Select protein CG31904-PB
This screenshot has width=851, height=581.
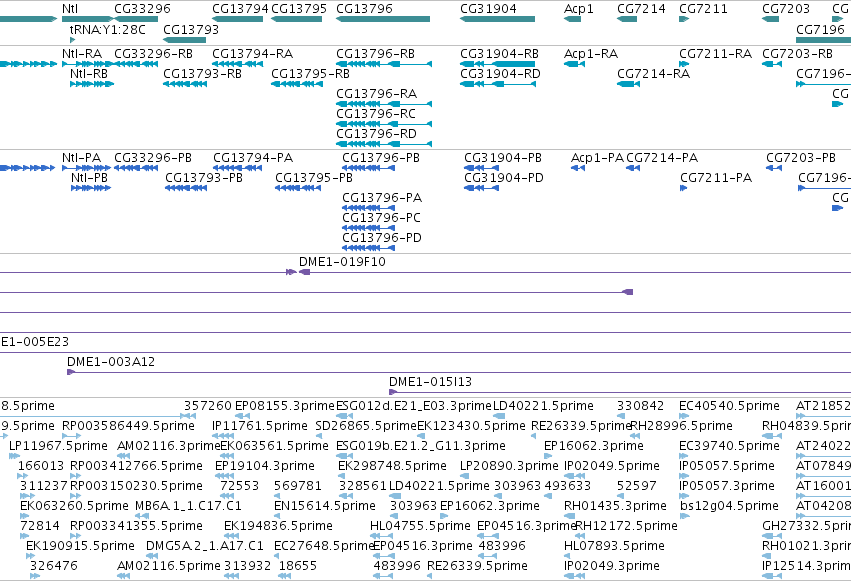pyautogui.click(x=481, y=168)
